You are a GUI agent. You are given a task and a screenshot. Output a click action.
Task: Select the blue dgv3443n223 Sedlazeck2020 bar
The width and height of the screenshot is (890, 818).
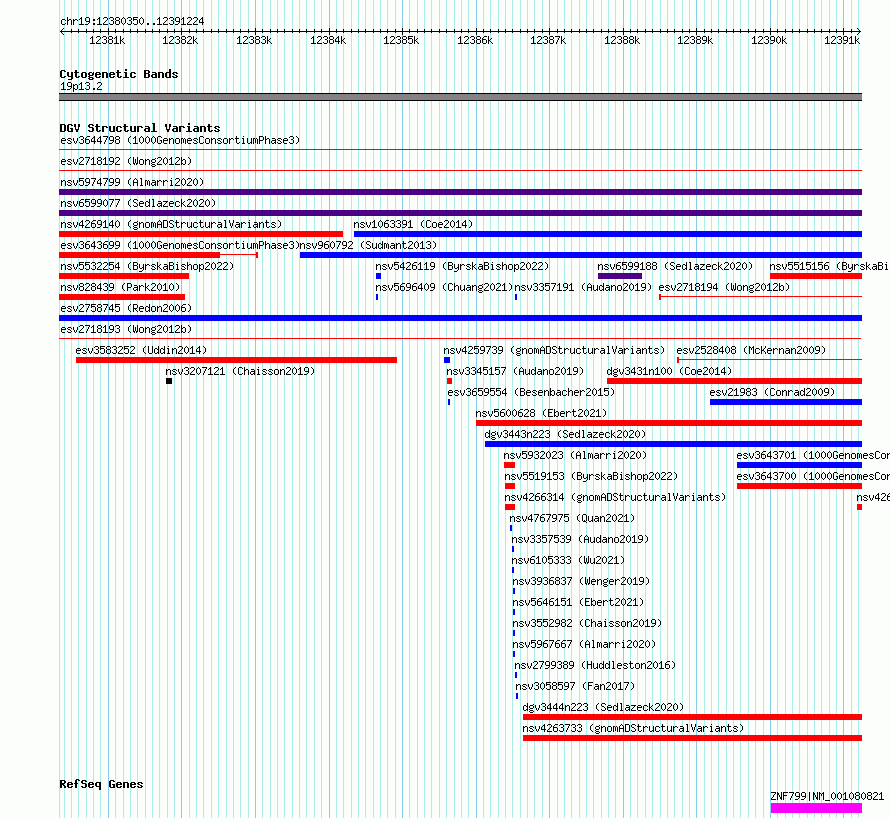(x=673, y=444)
